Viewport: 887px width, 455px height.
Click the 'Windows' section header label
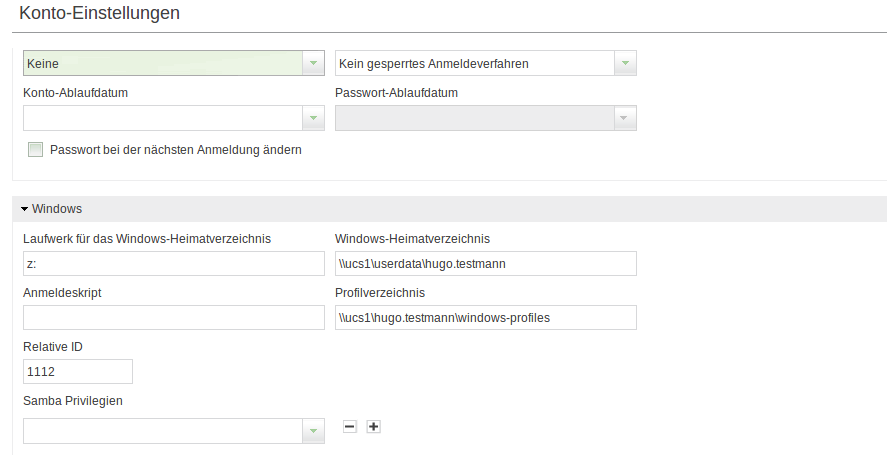[57, 209]
